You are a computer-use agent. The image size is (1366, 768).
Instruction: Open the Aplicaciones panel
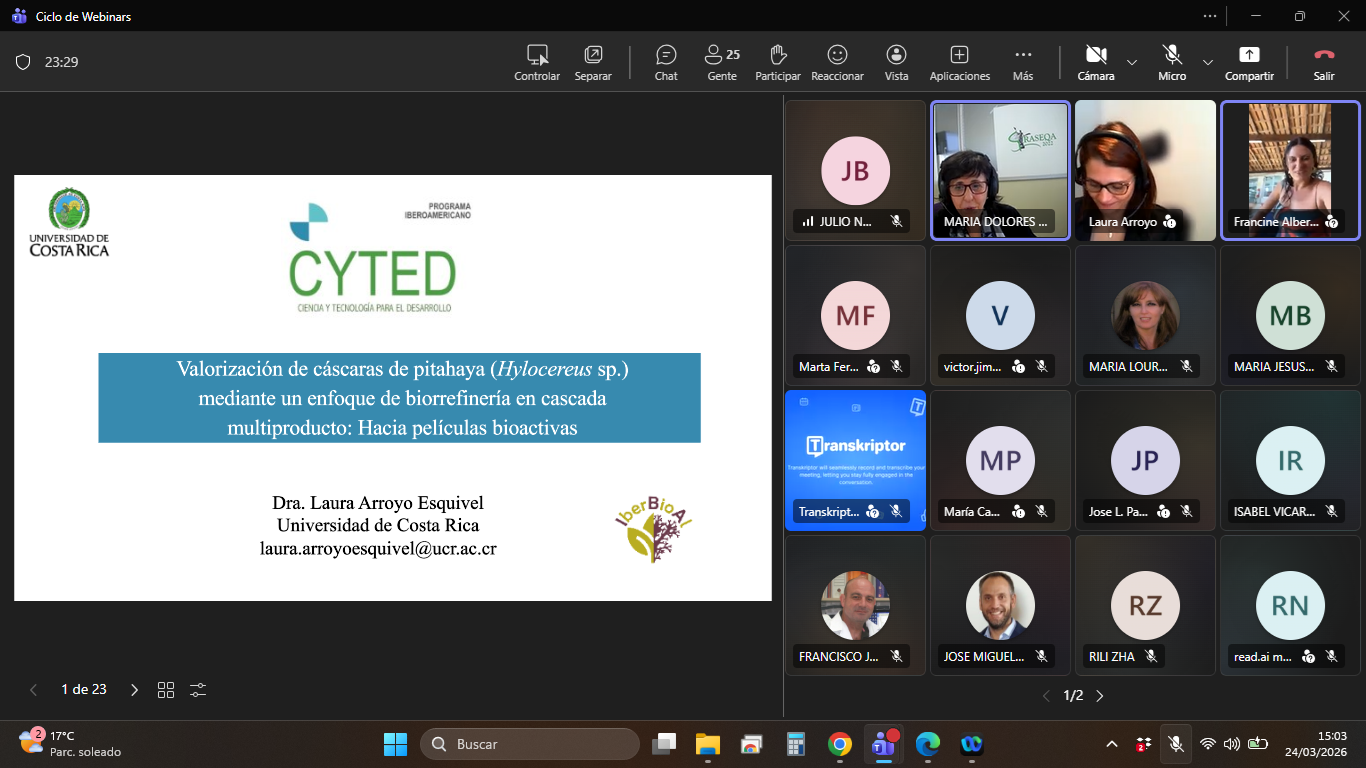pyautogui.click(x=959, y=62)
